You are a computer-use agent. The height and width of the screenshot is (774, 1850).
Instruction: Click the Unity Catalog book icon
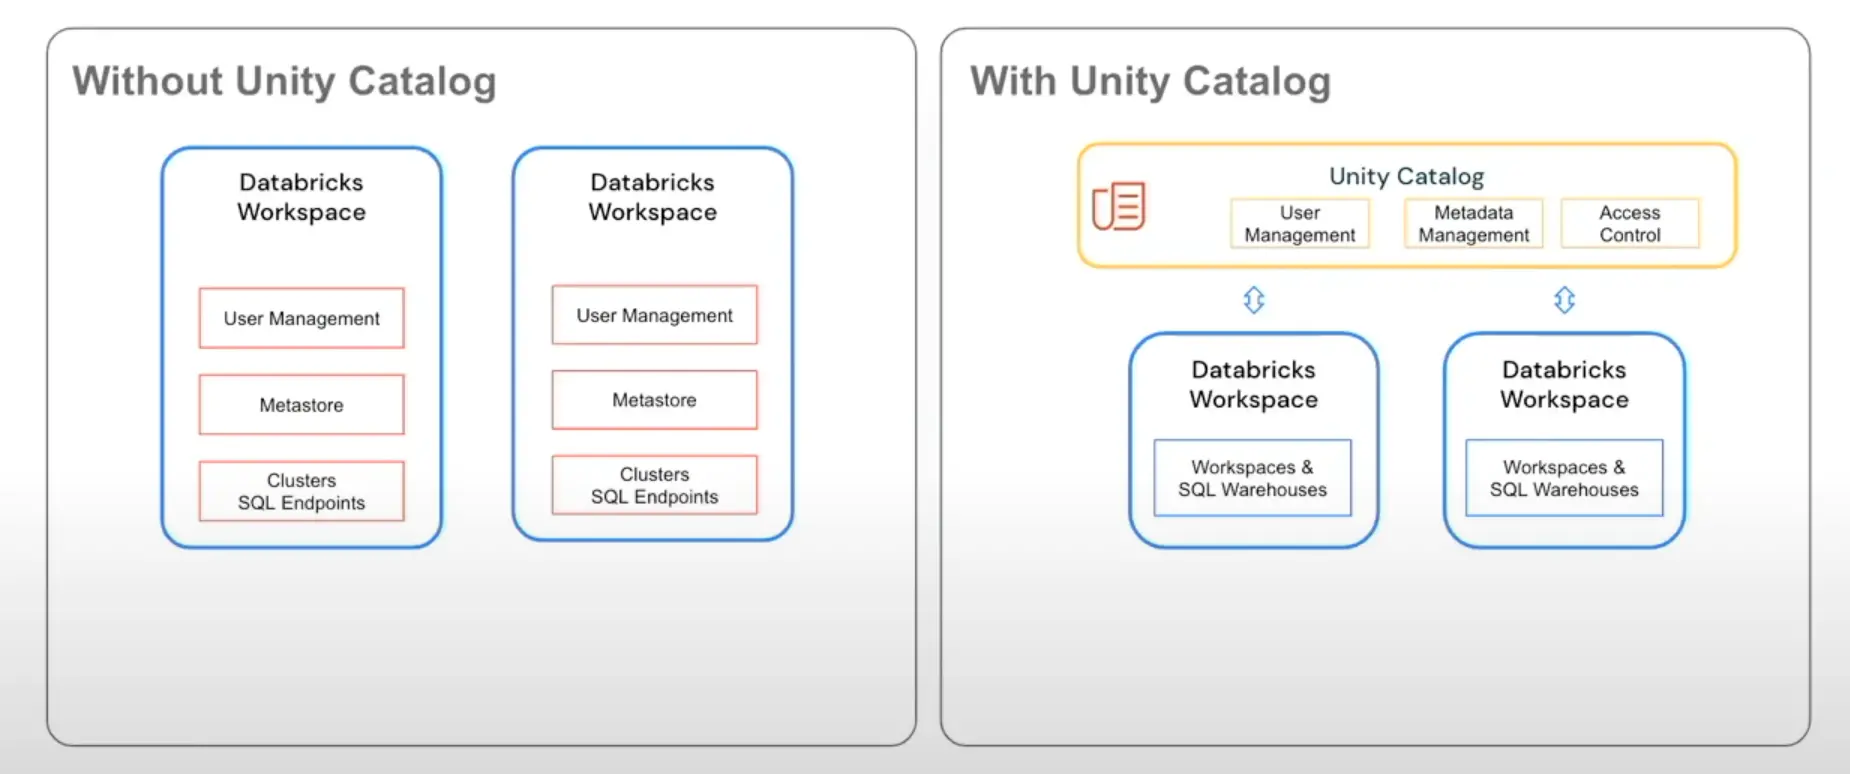pyautogui.click(x=1118, y=206)
